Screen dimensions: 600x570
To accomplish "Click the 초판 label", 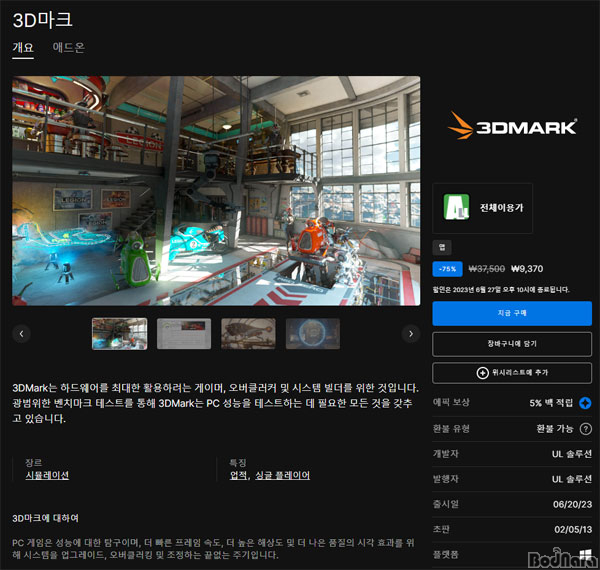I will click(x=441, y=529).
